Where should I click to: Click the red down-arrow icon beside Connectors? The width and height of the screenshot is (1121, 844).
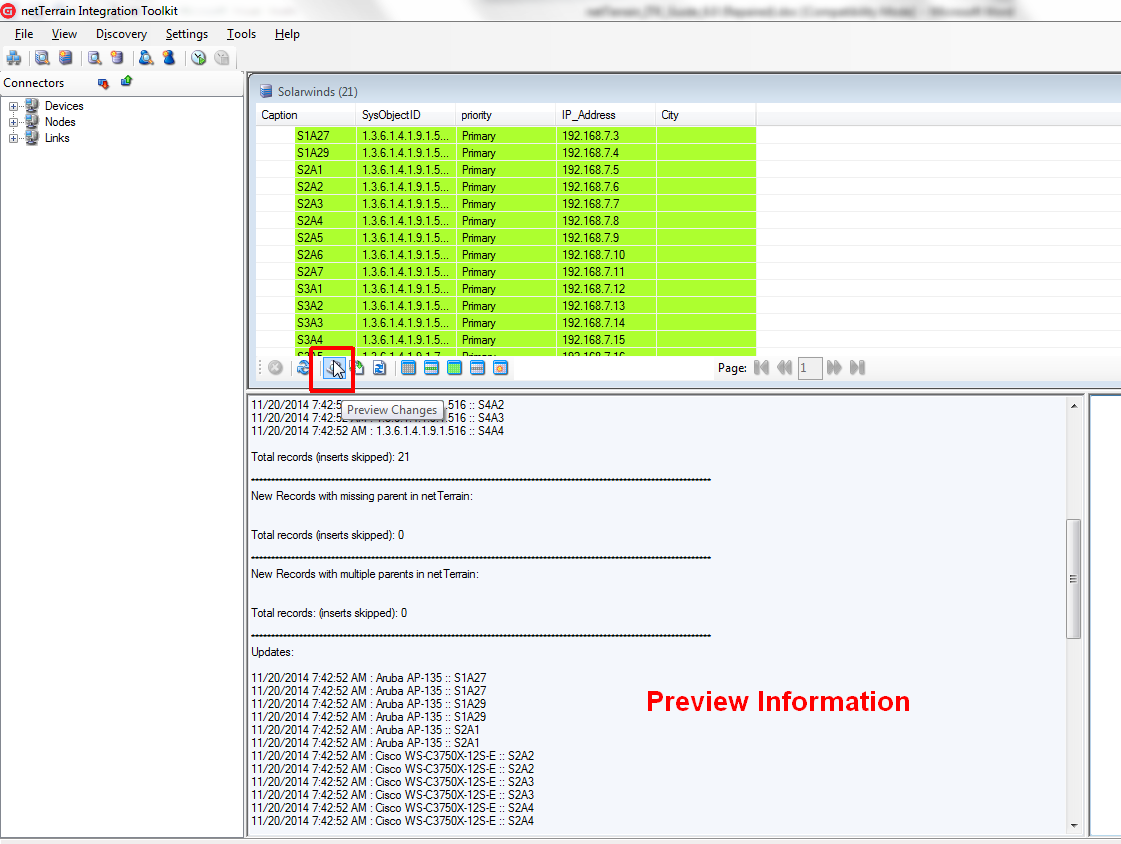[103, 83]
